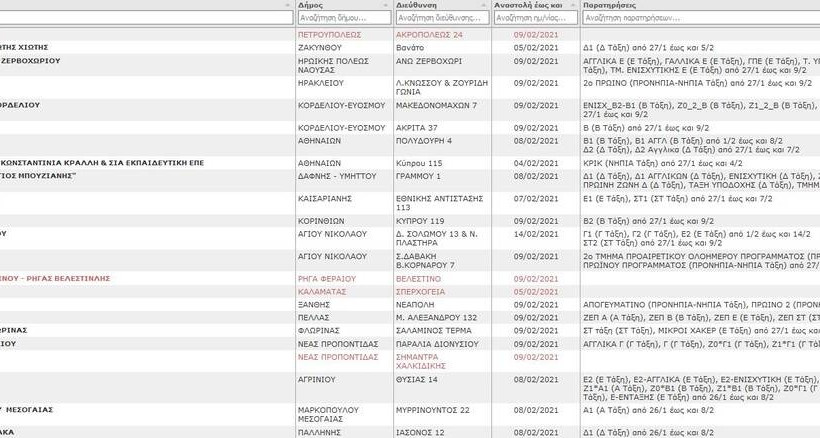
Task: Focus the Αναζήτηση ημ/νίας date filter
Action: click(x=536, y=18)
